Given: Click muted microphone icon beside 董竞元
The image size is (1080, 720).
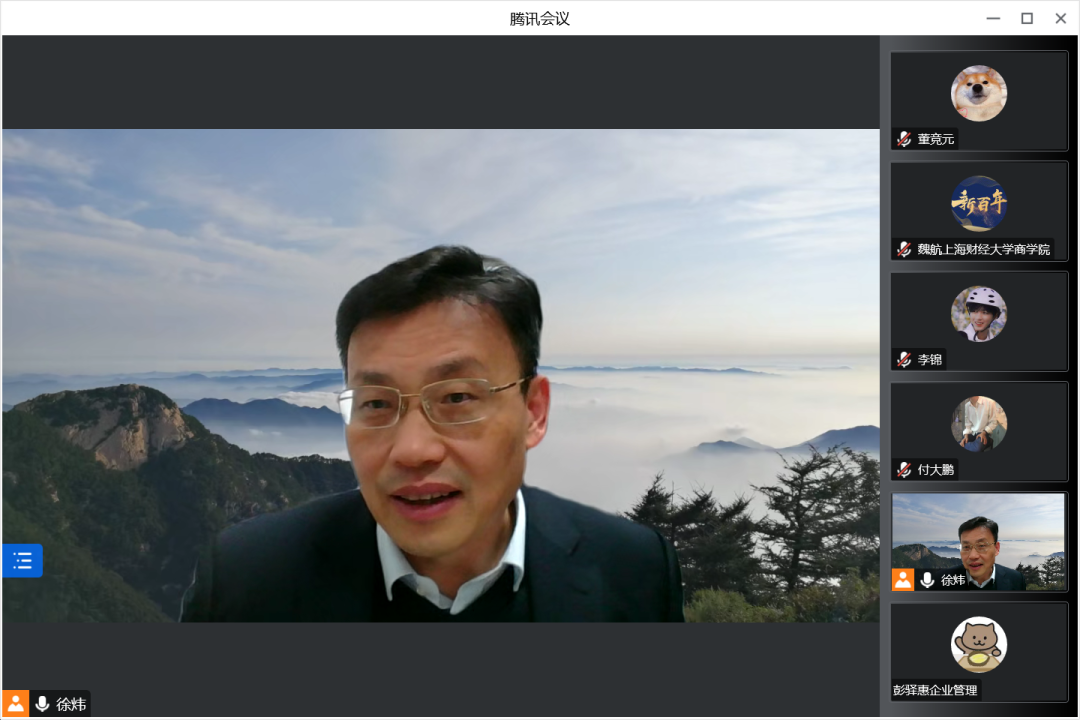Looking at the screenshot, I should 904,139.
